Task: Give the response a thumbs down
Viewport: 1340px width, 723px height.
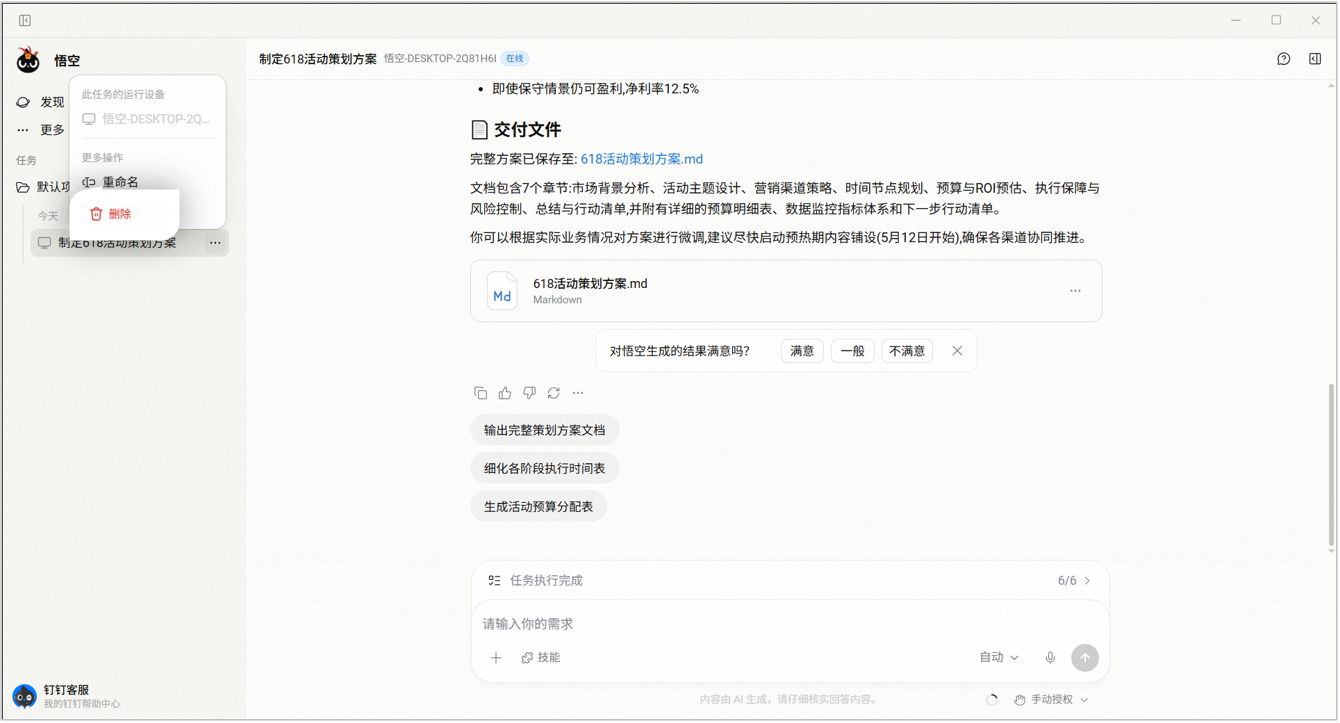Action: [x=529, y=393]
